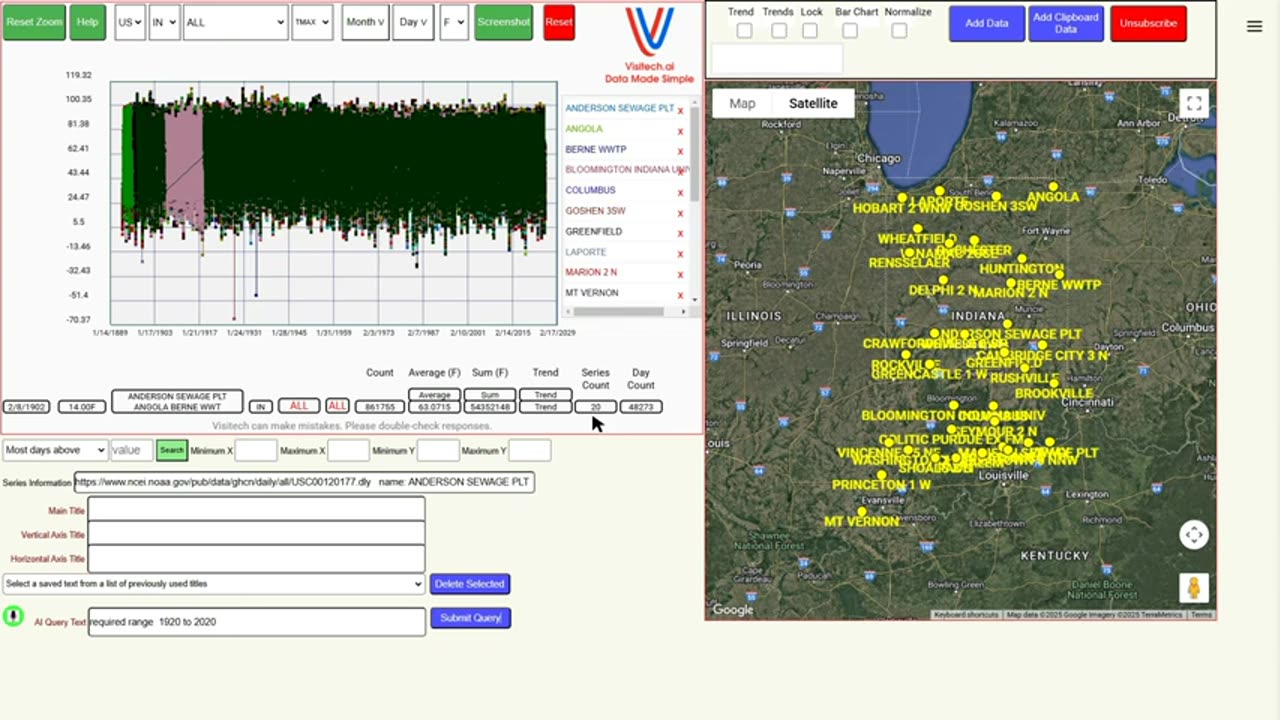Click the green Search button
Screen dimensions: 1280x720
click(x=172, y=451)
